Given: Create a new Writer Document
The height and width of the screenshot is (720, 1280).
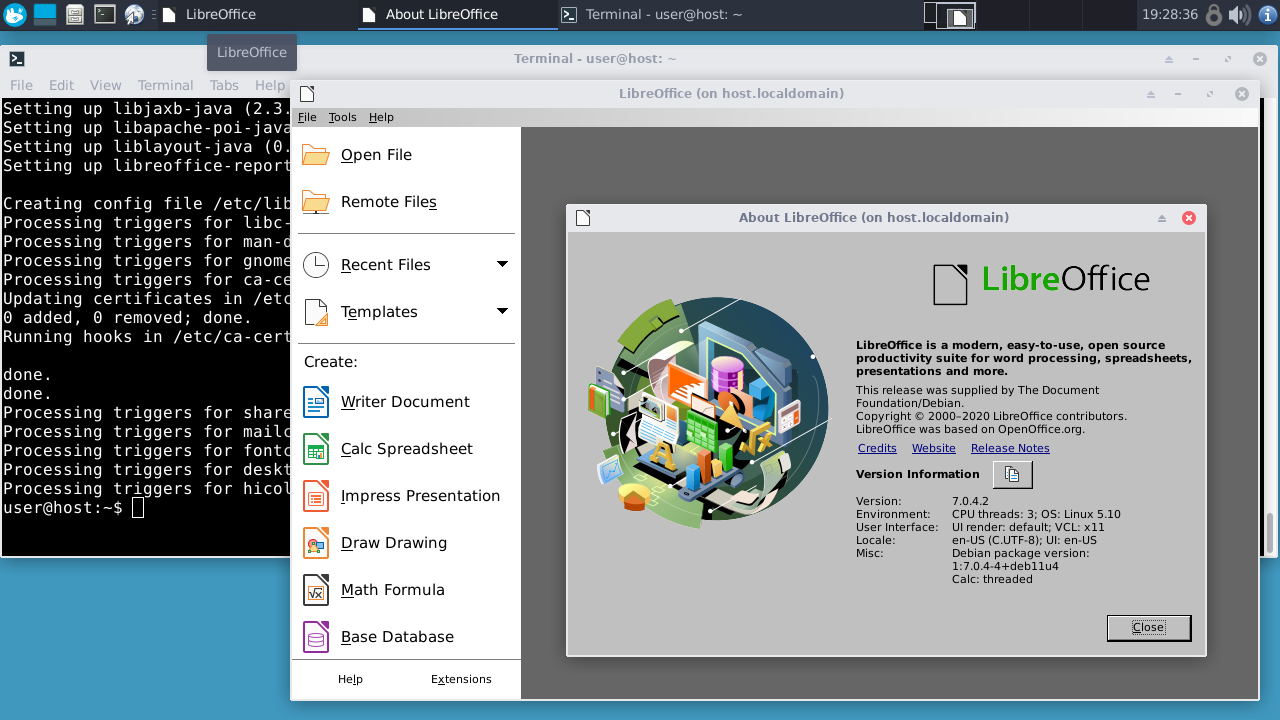Looking at the screenshot, I should [x=405, y=402].
